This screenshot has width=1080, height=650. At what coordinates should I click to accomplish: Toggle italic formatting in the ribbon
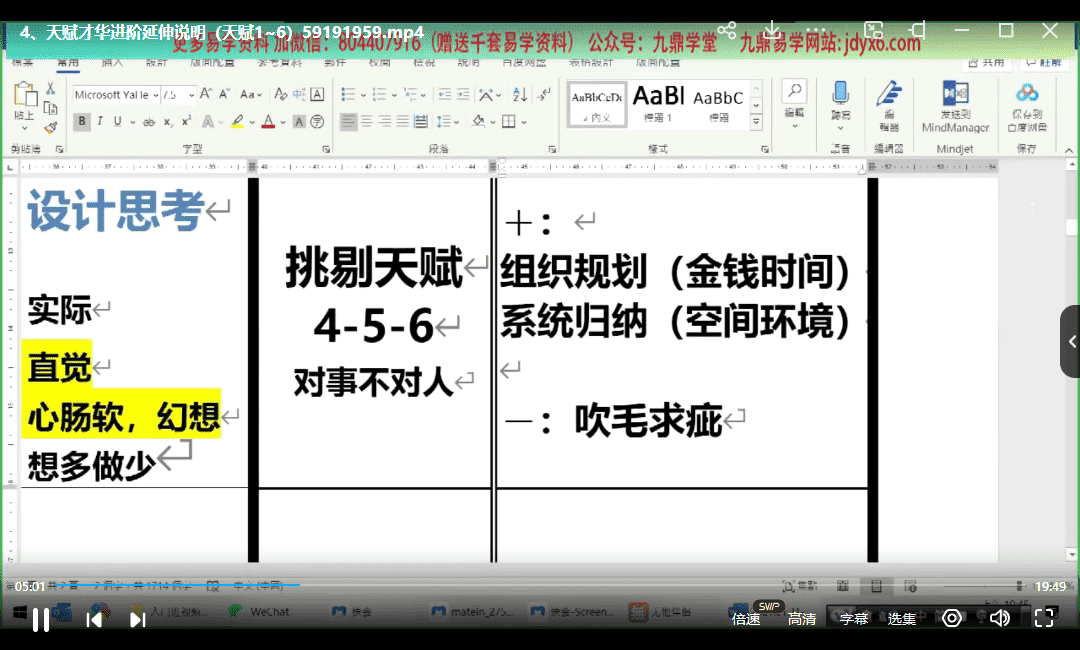[100, 122]
